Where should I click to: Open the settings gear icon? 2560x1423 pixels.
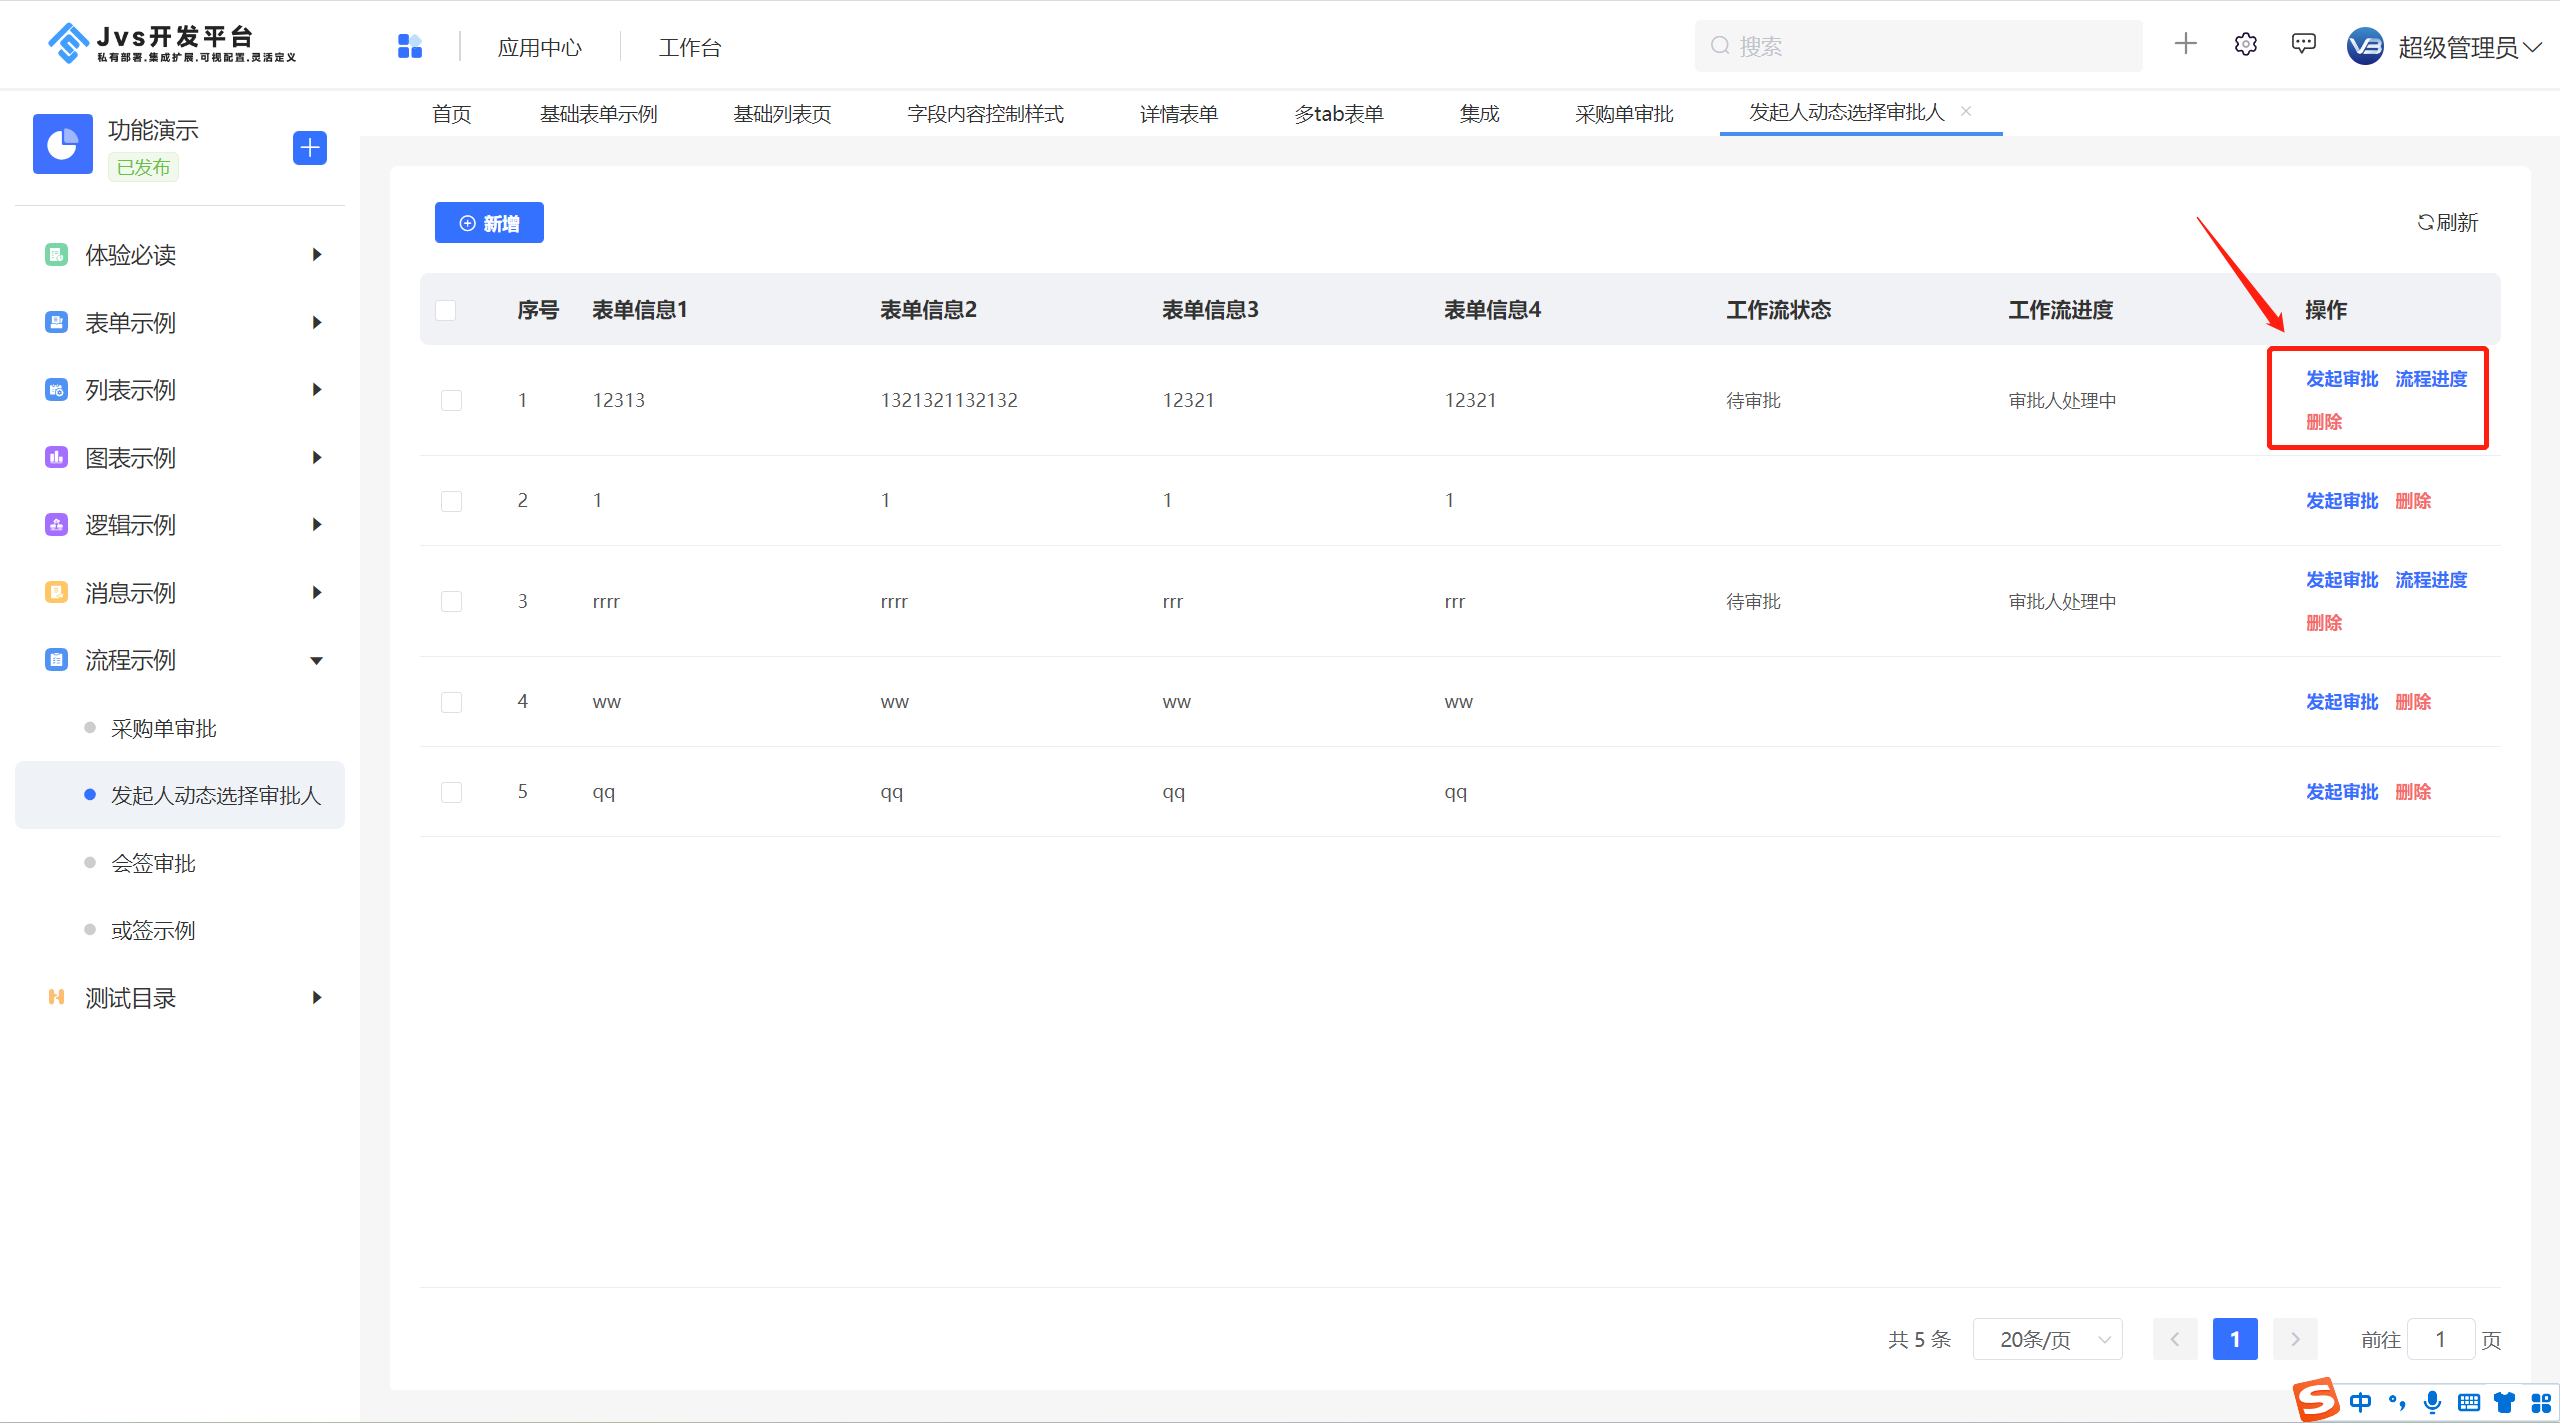(x=2246, y=44)
